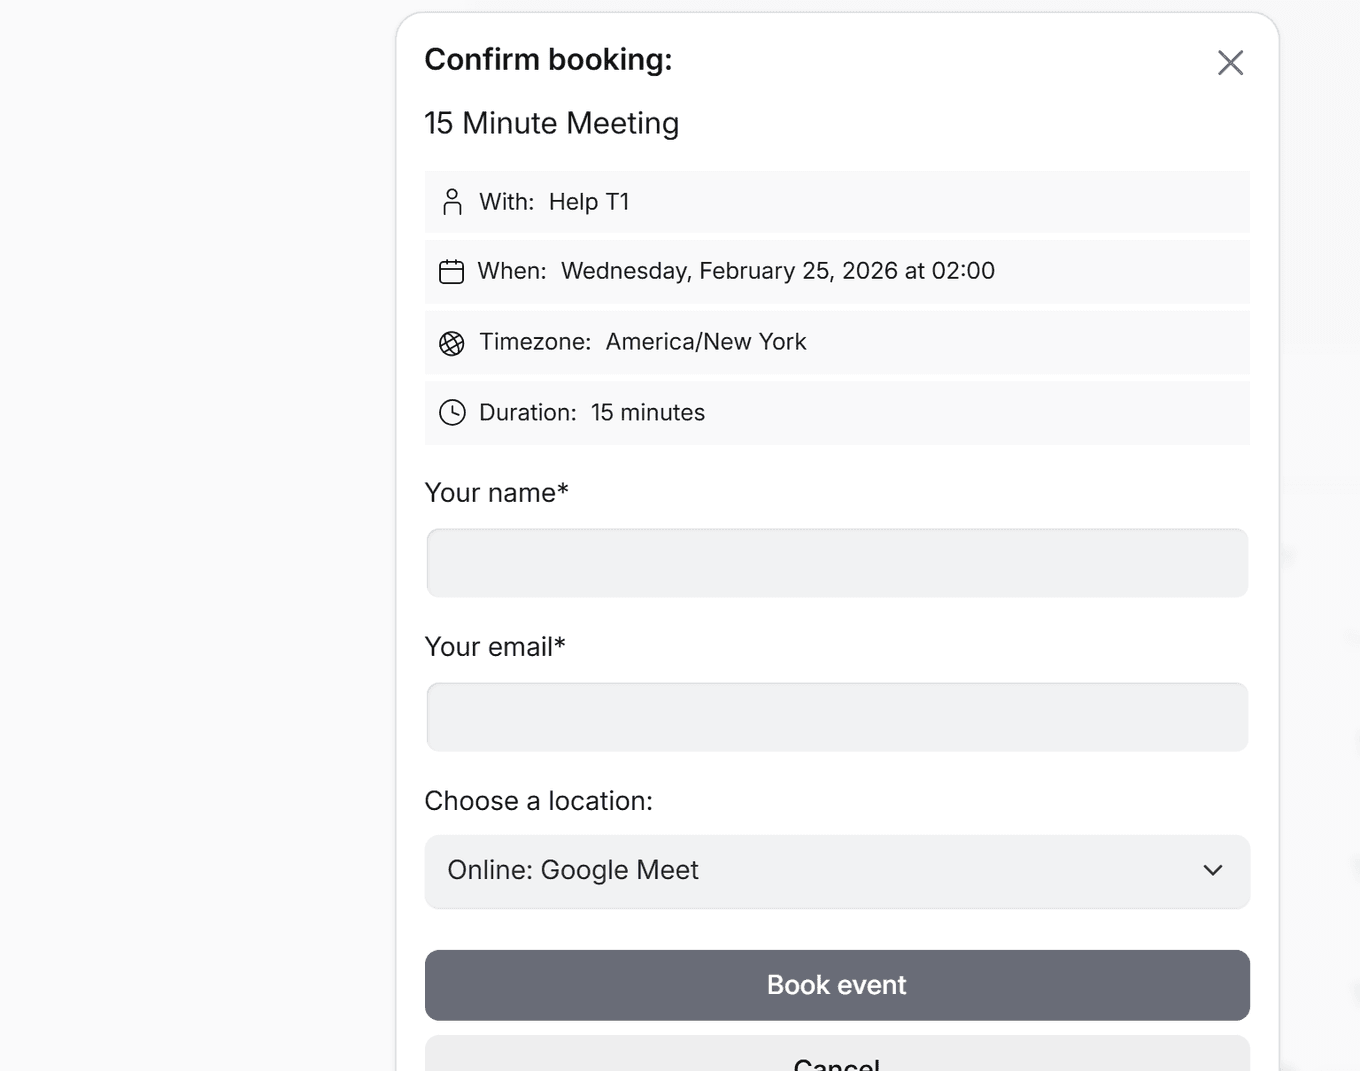Select the With: Help T1 row
The width and height of the screenshot is (1360, 1071).
837,201
